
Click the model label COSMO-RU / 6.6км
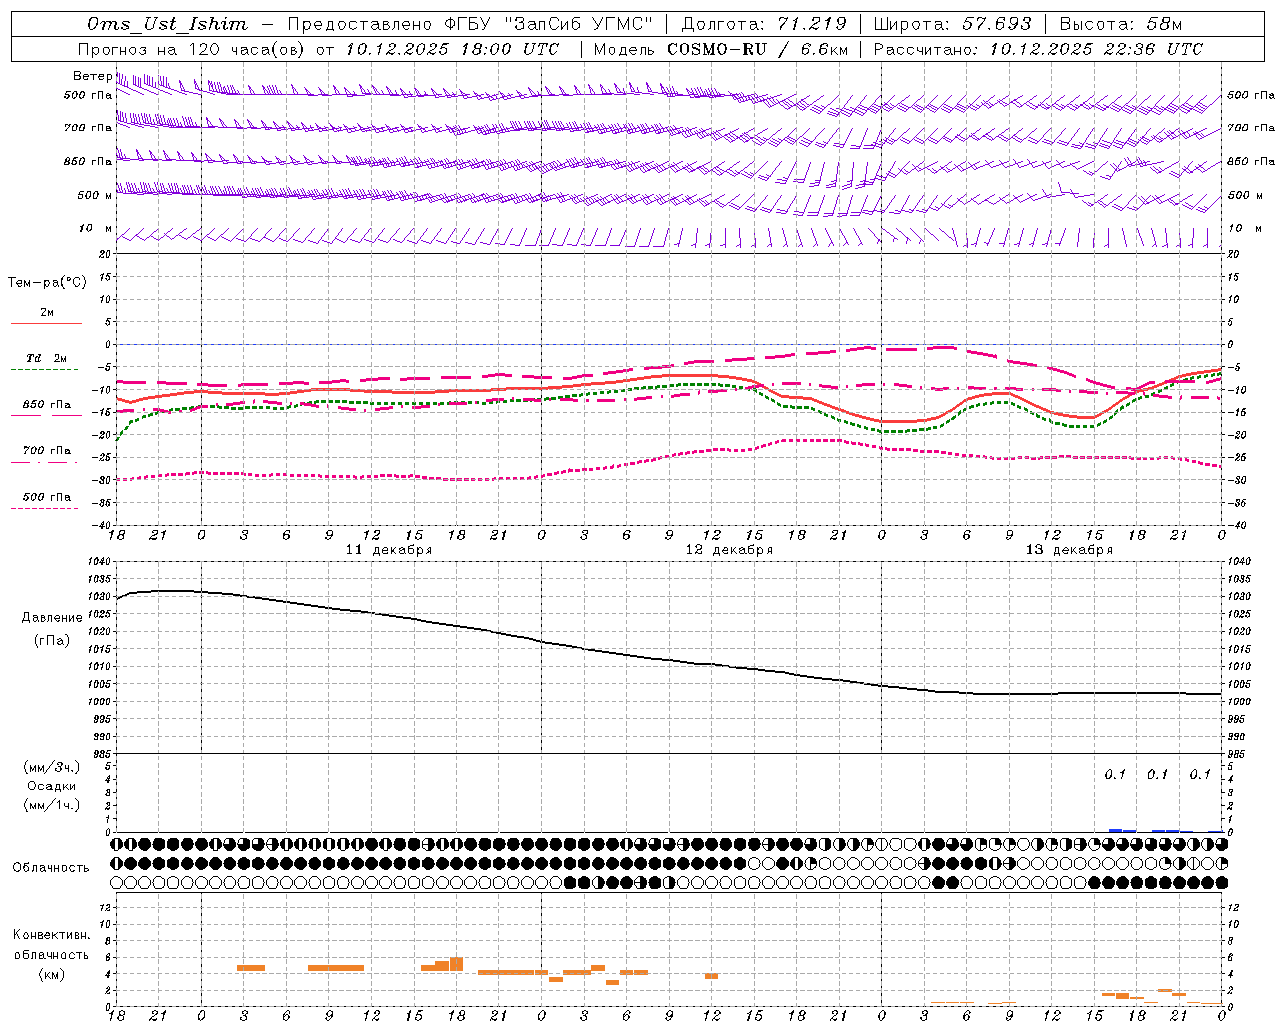758,49
